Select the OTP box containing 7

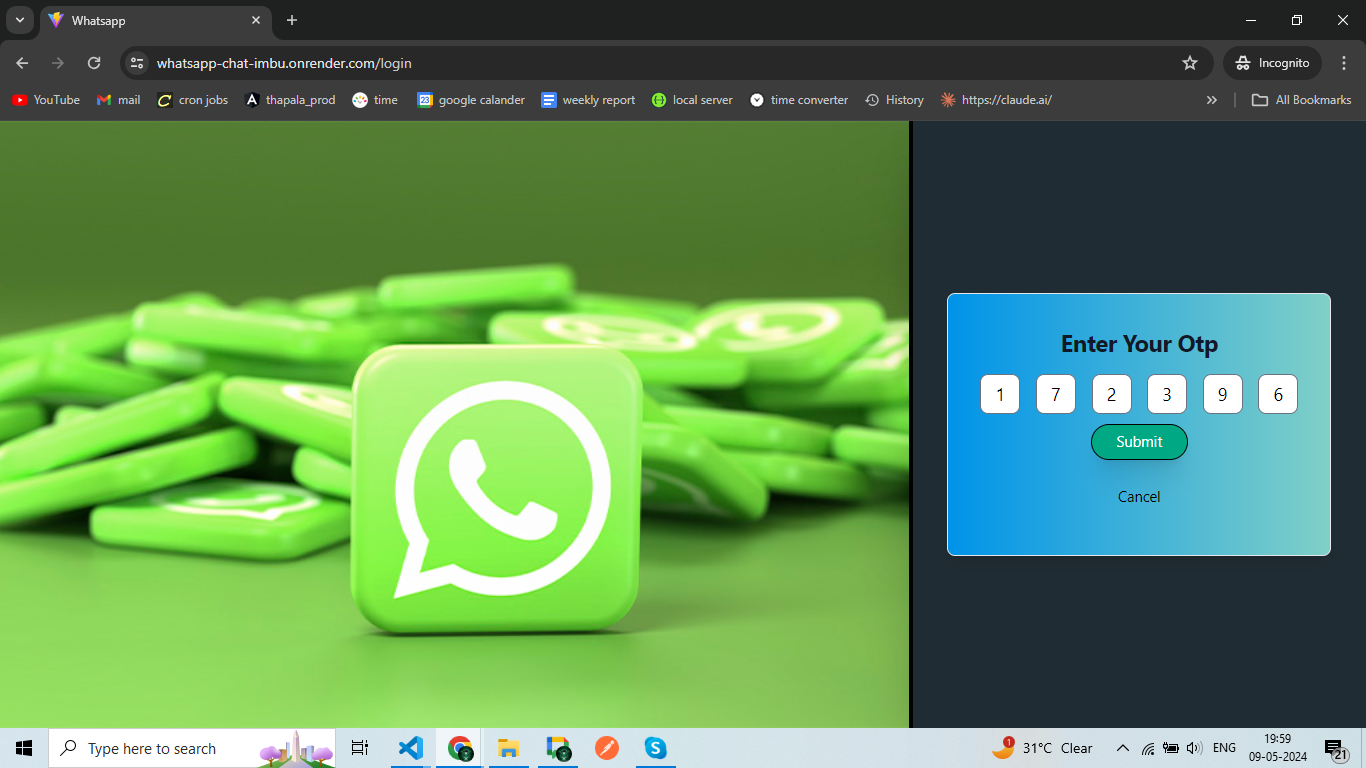tap(1055, 394)
